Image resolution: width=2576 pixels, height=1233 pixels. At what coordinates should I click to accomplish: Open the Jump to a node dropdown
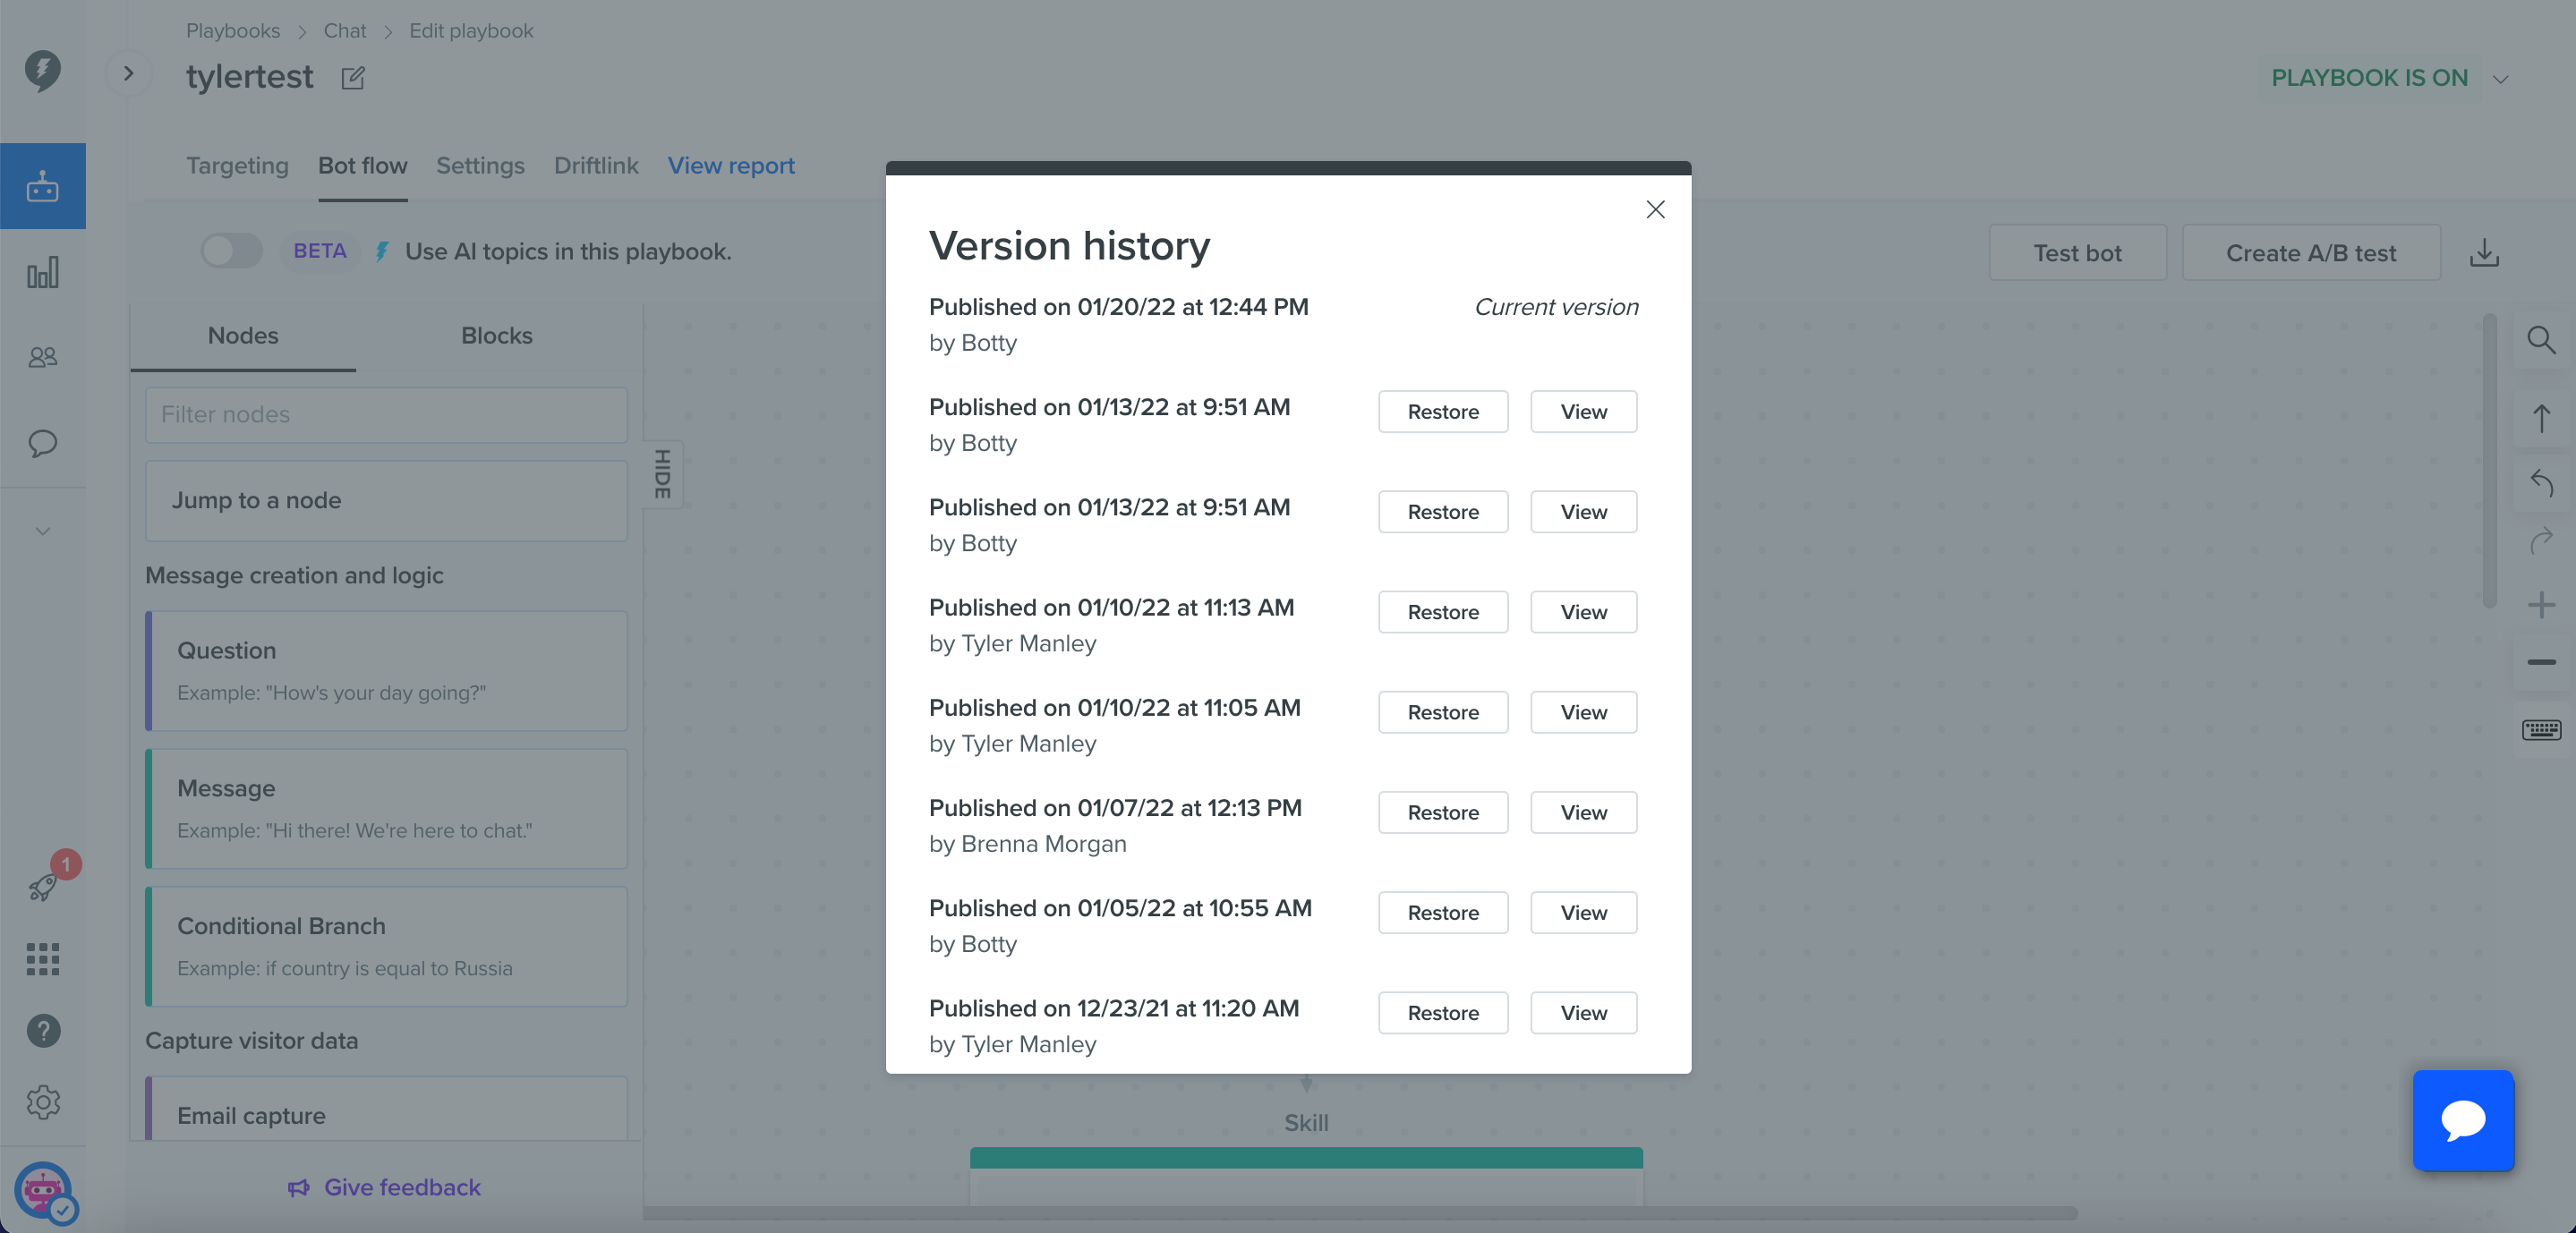tap(386, 501)
